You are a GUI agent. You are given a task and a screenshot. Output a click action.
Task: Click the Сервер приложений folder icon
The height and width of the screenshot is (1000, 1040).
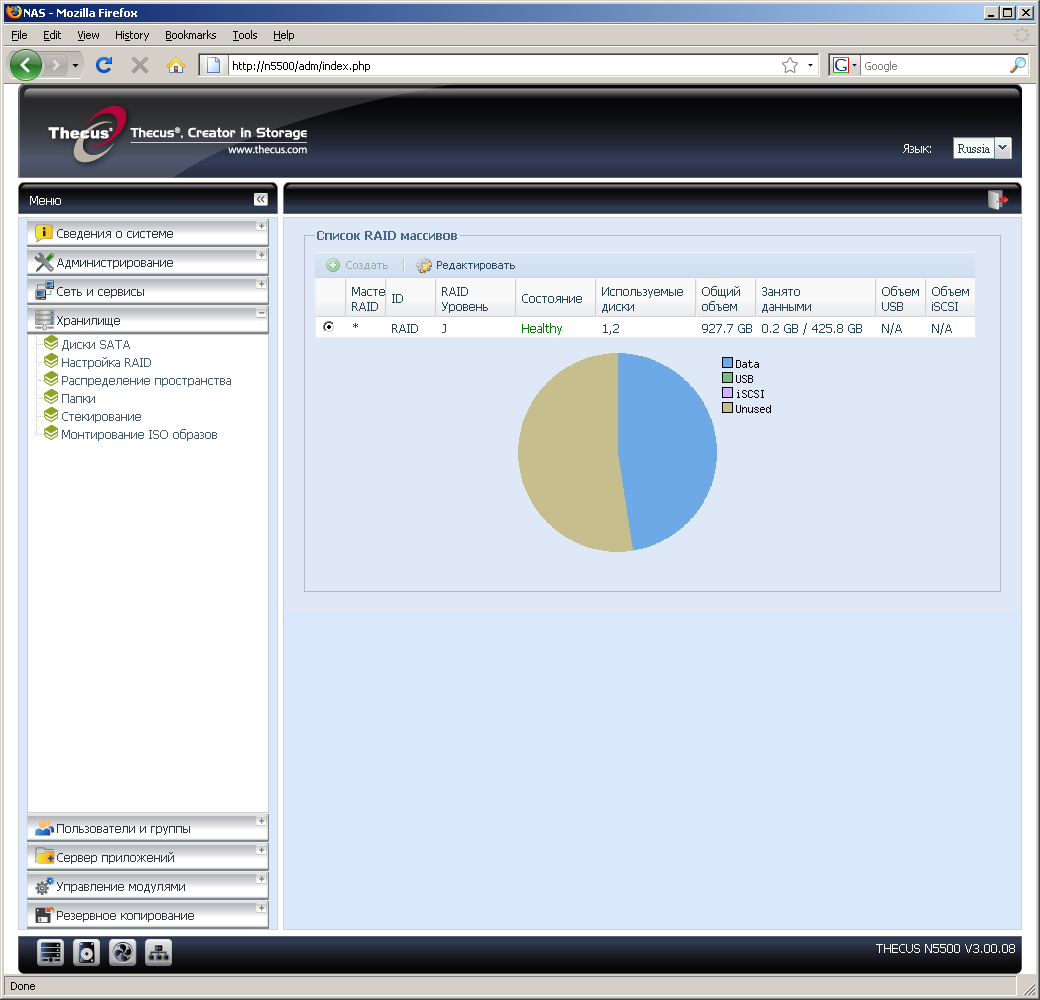(44, 856)
